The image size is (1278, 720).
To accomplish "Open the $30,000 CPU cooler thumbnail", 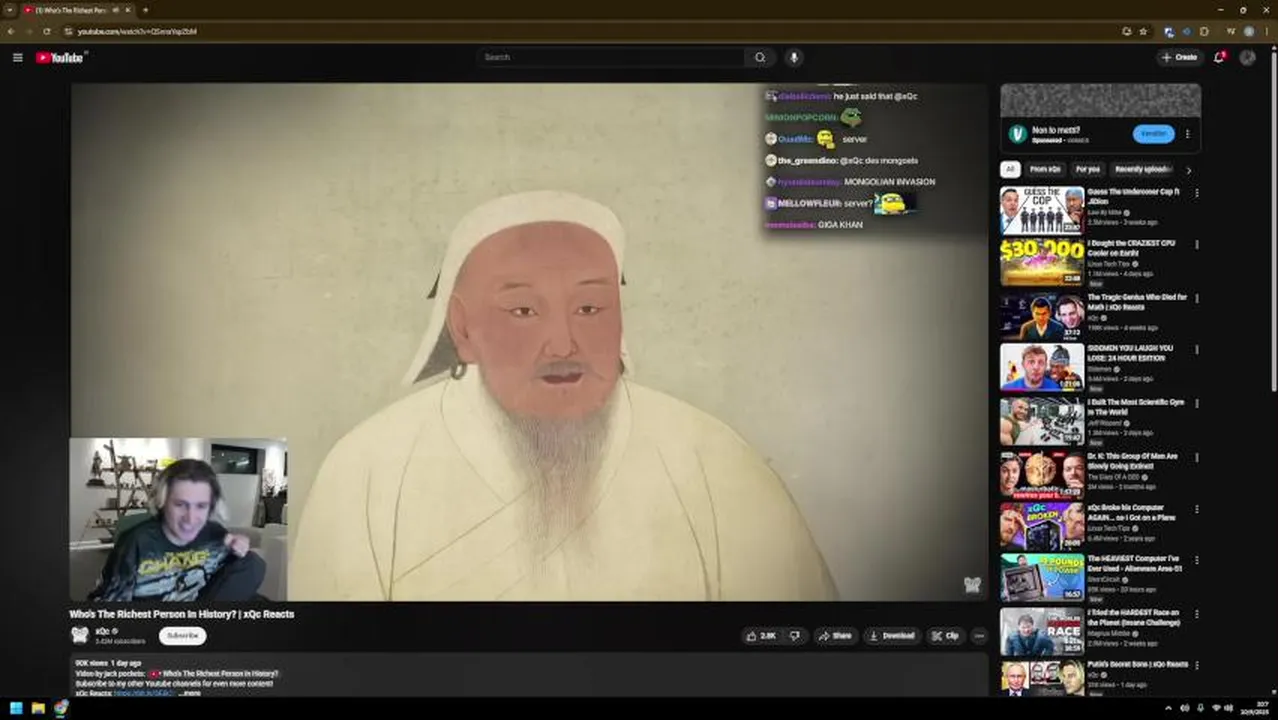I will [1042, 263].
